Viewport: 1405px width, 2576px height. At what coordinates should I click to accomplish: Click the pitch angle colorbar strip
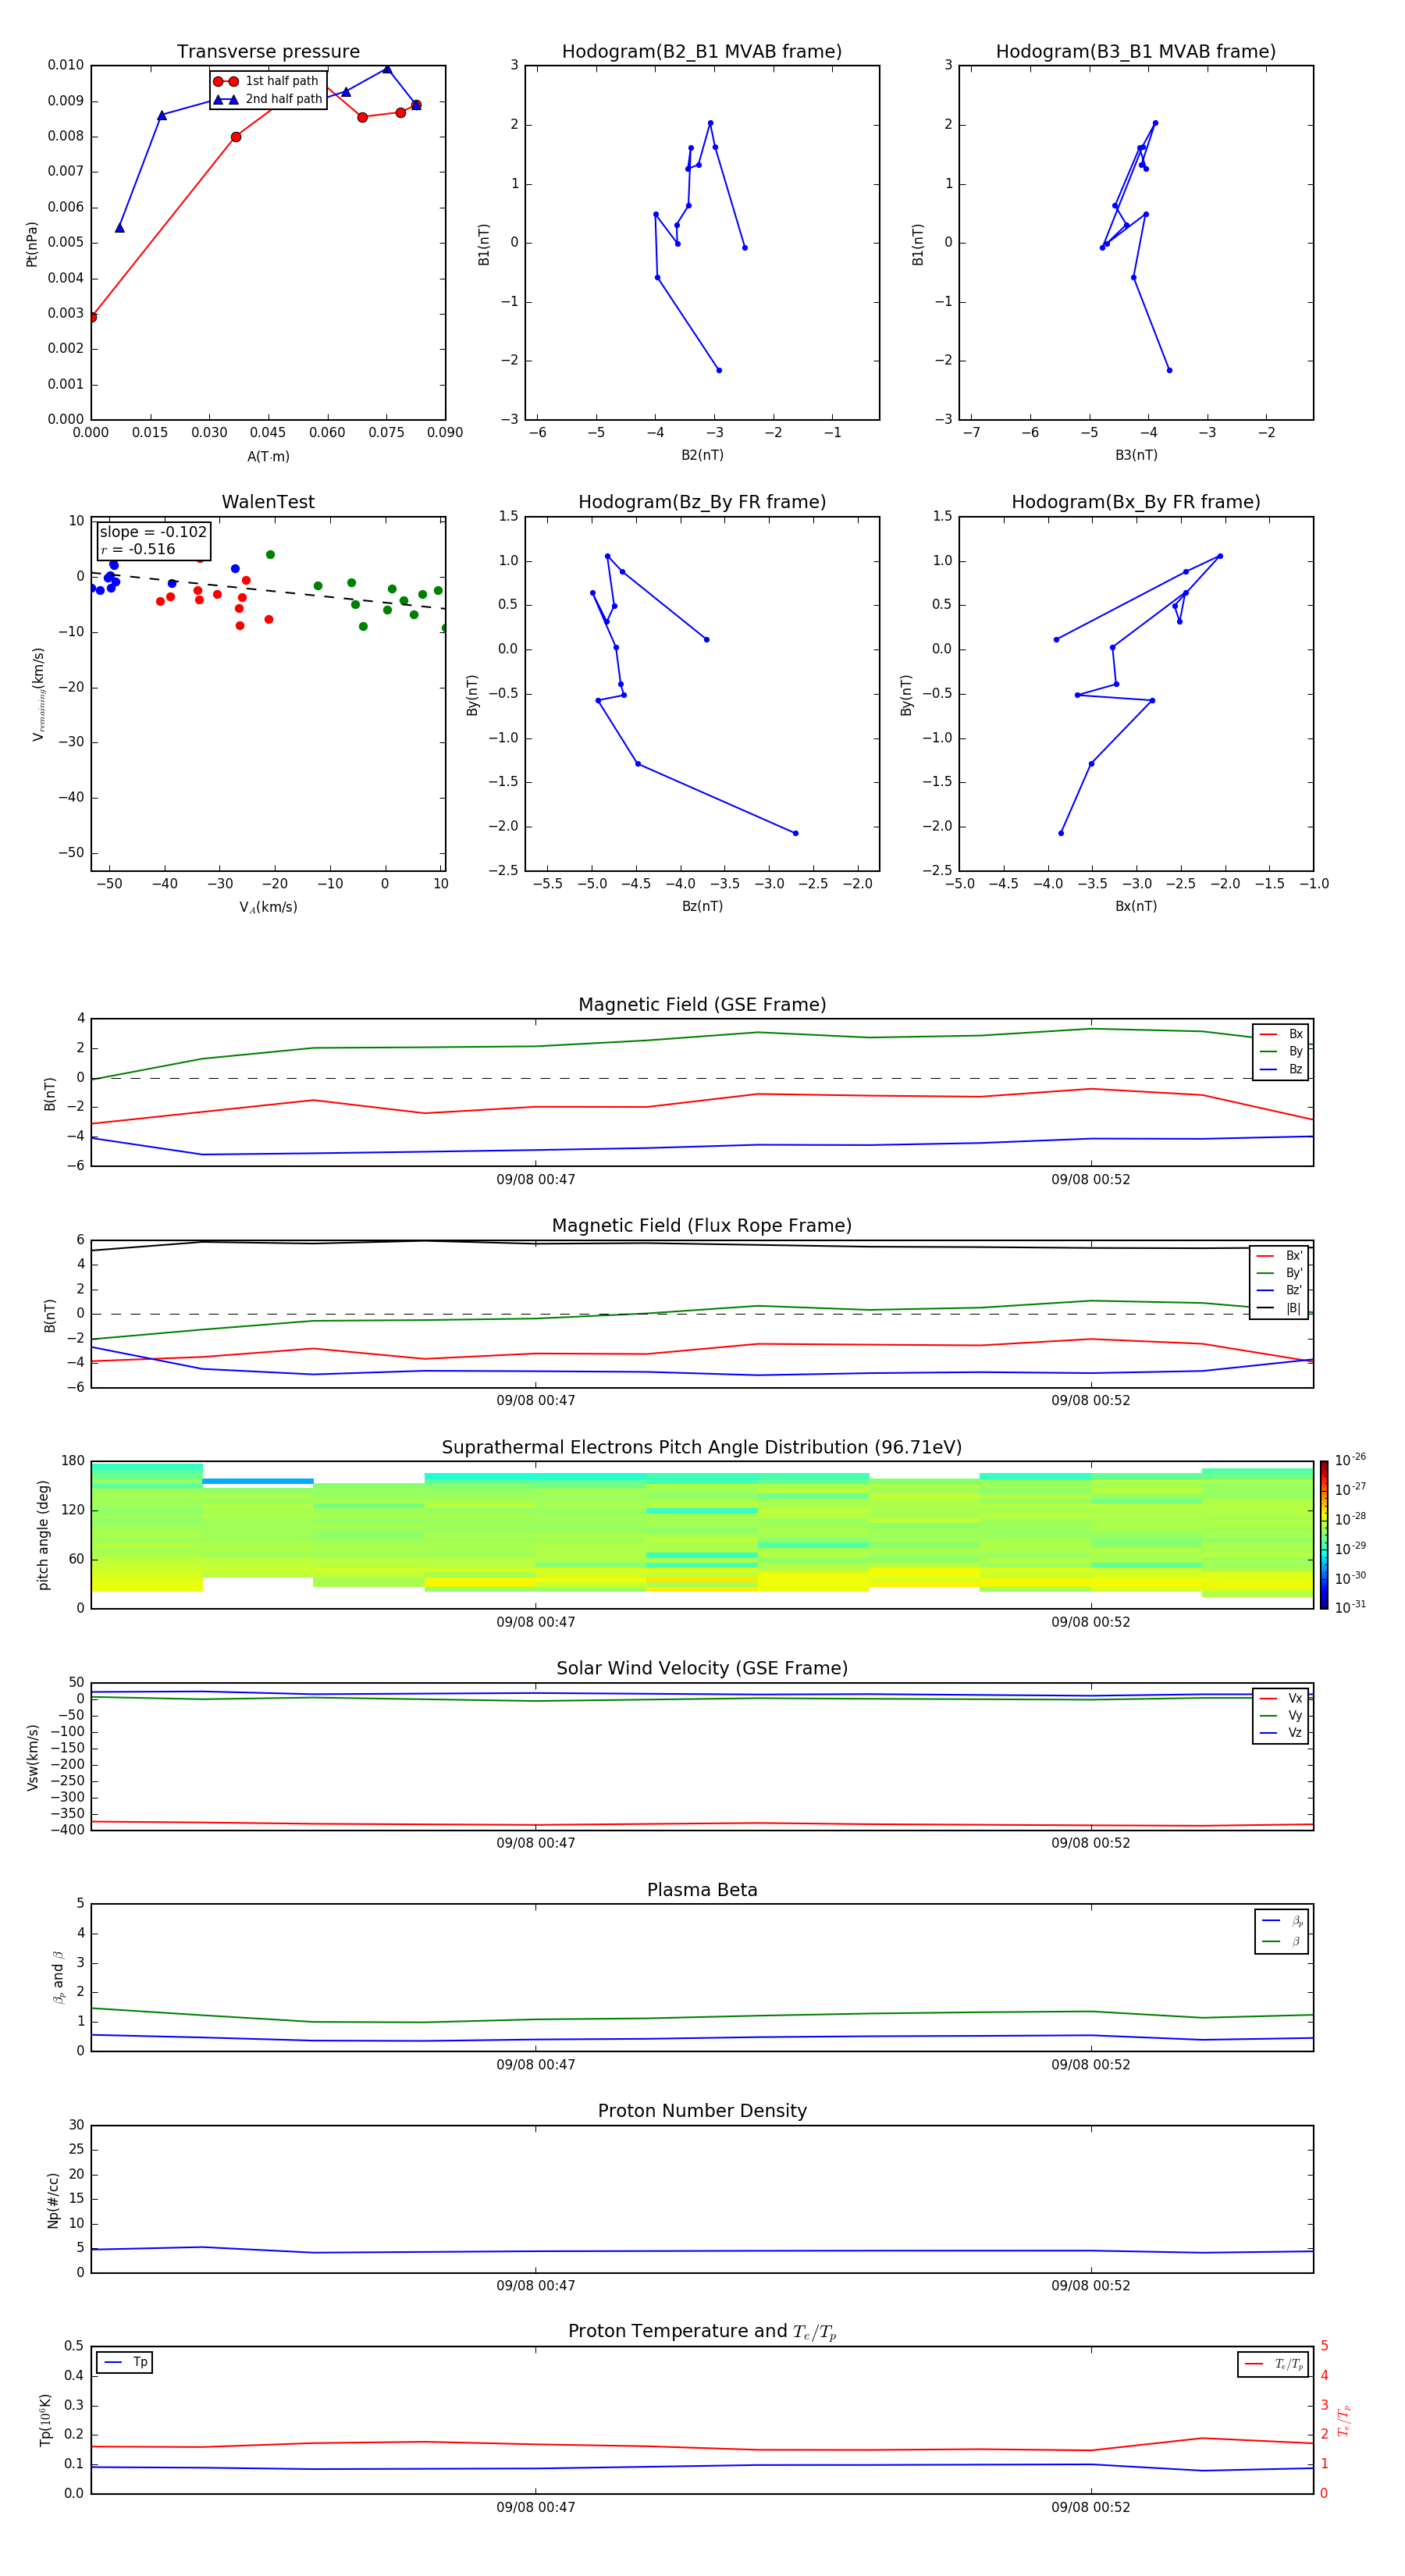[x=1323, y=1535]
